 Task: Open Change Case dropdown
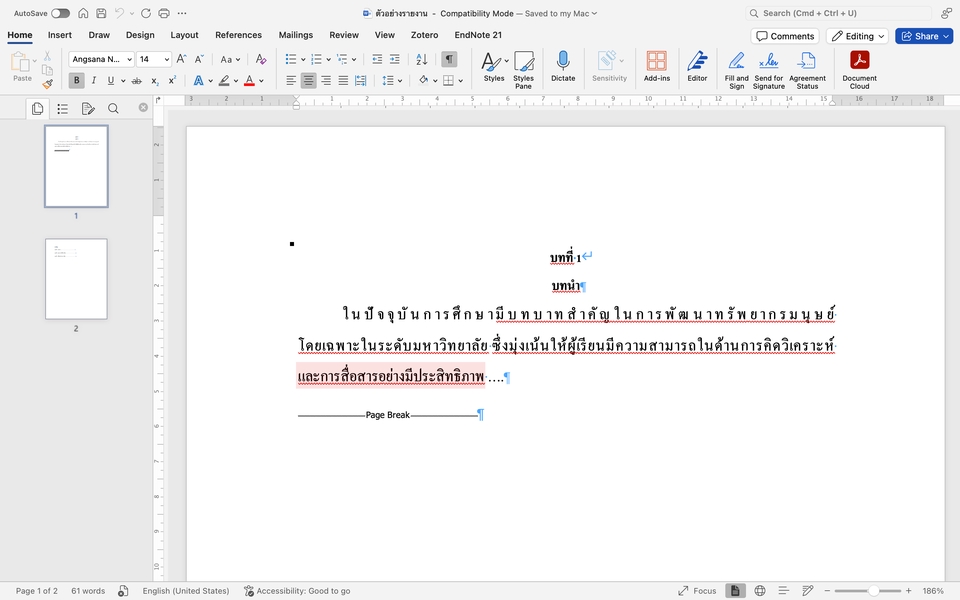coord(230,59)
